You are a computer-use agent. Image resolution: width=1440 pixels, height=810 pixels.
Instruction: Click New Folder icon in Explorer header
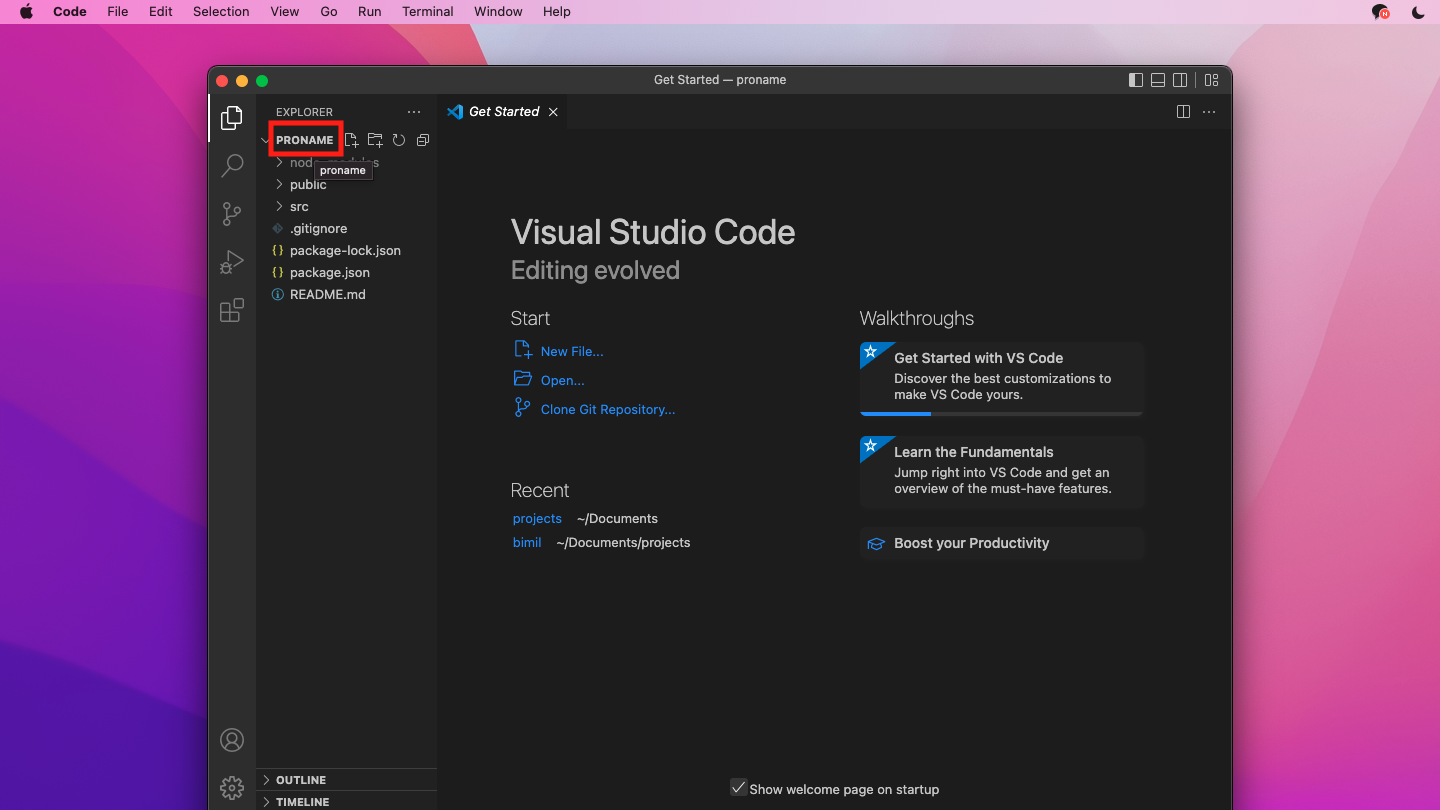click(375, 140)
